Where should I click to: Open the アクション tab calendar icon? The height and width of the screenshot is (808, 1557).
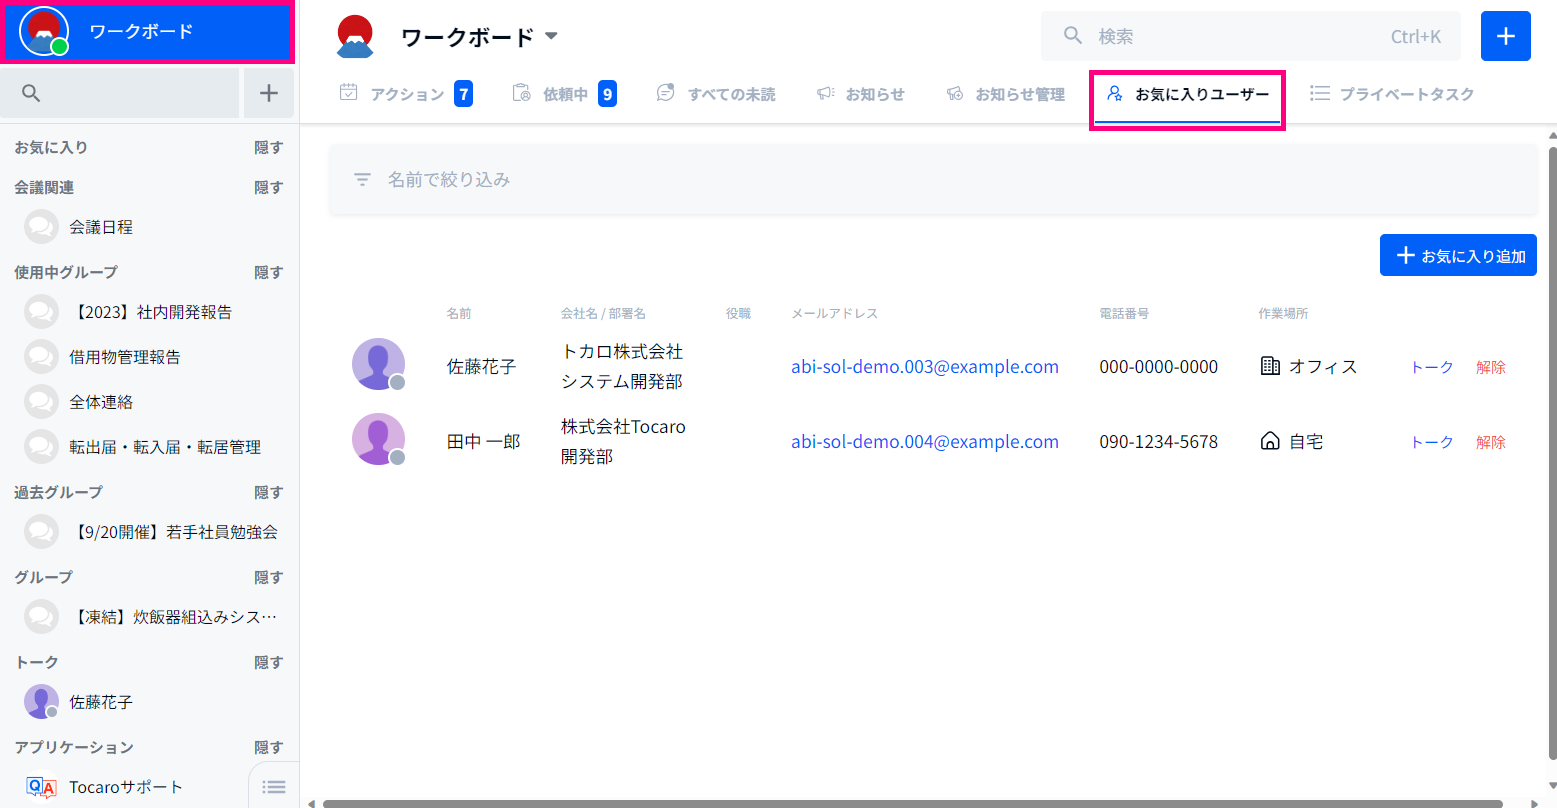point(347,92)
